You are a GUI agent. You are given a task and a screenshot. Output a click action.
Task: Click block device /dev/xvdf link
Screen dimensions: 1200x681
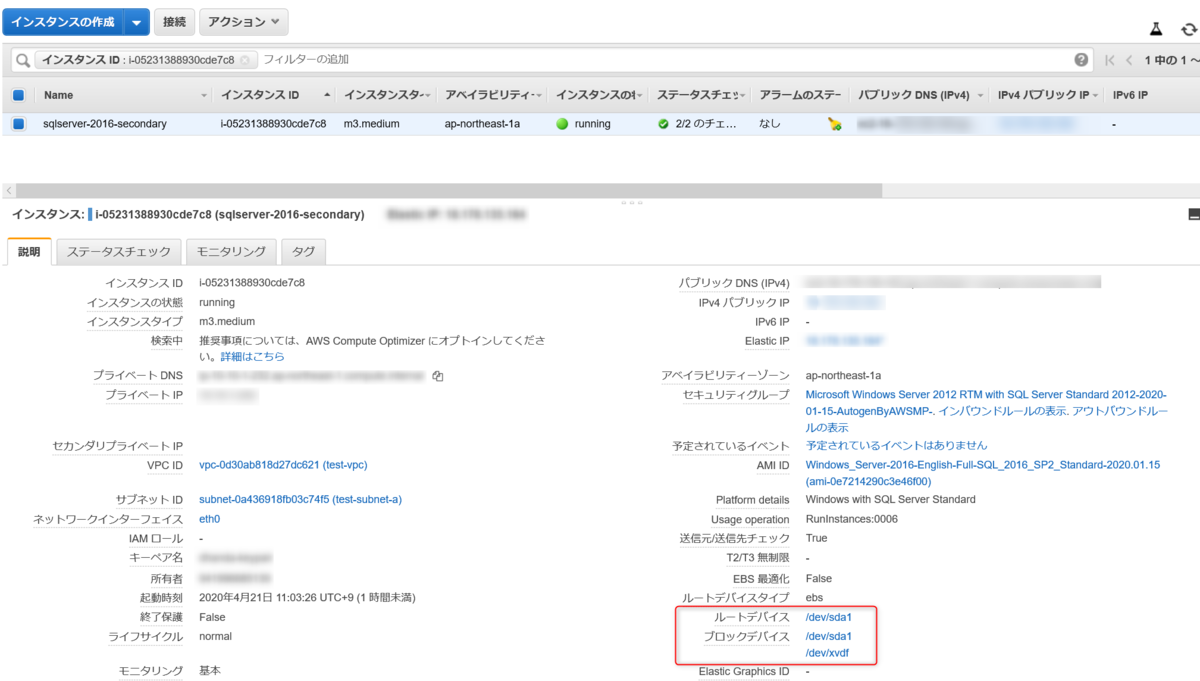(x=827, y=653)
